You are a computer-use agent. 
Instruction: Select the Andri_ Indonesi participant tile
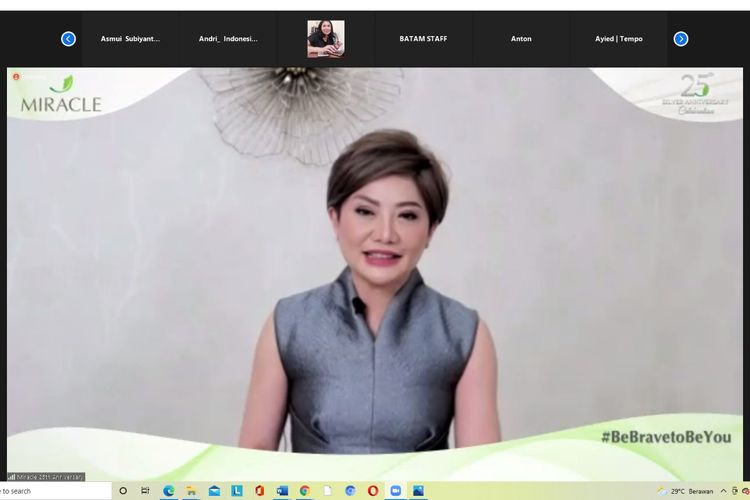click(228, 39)
